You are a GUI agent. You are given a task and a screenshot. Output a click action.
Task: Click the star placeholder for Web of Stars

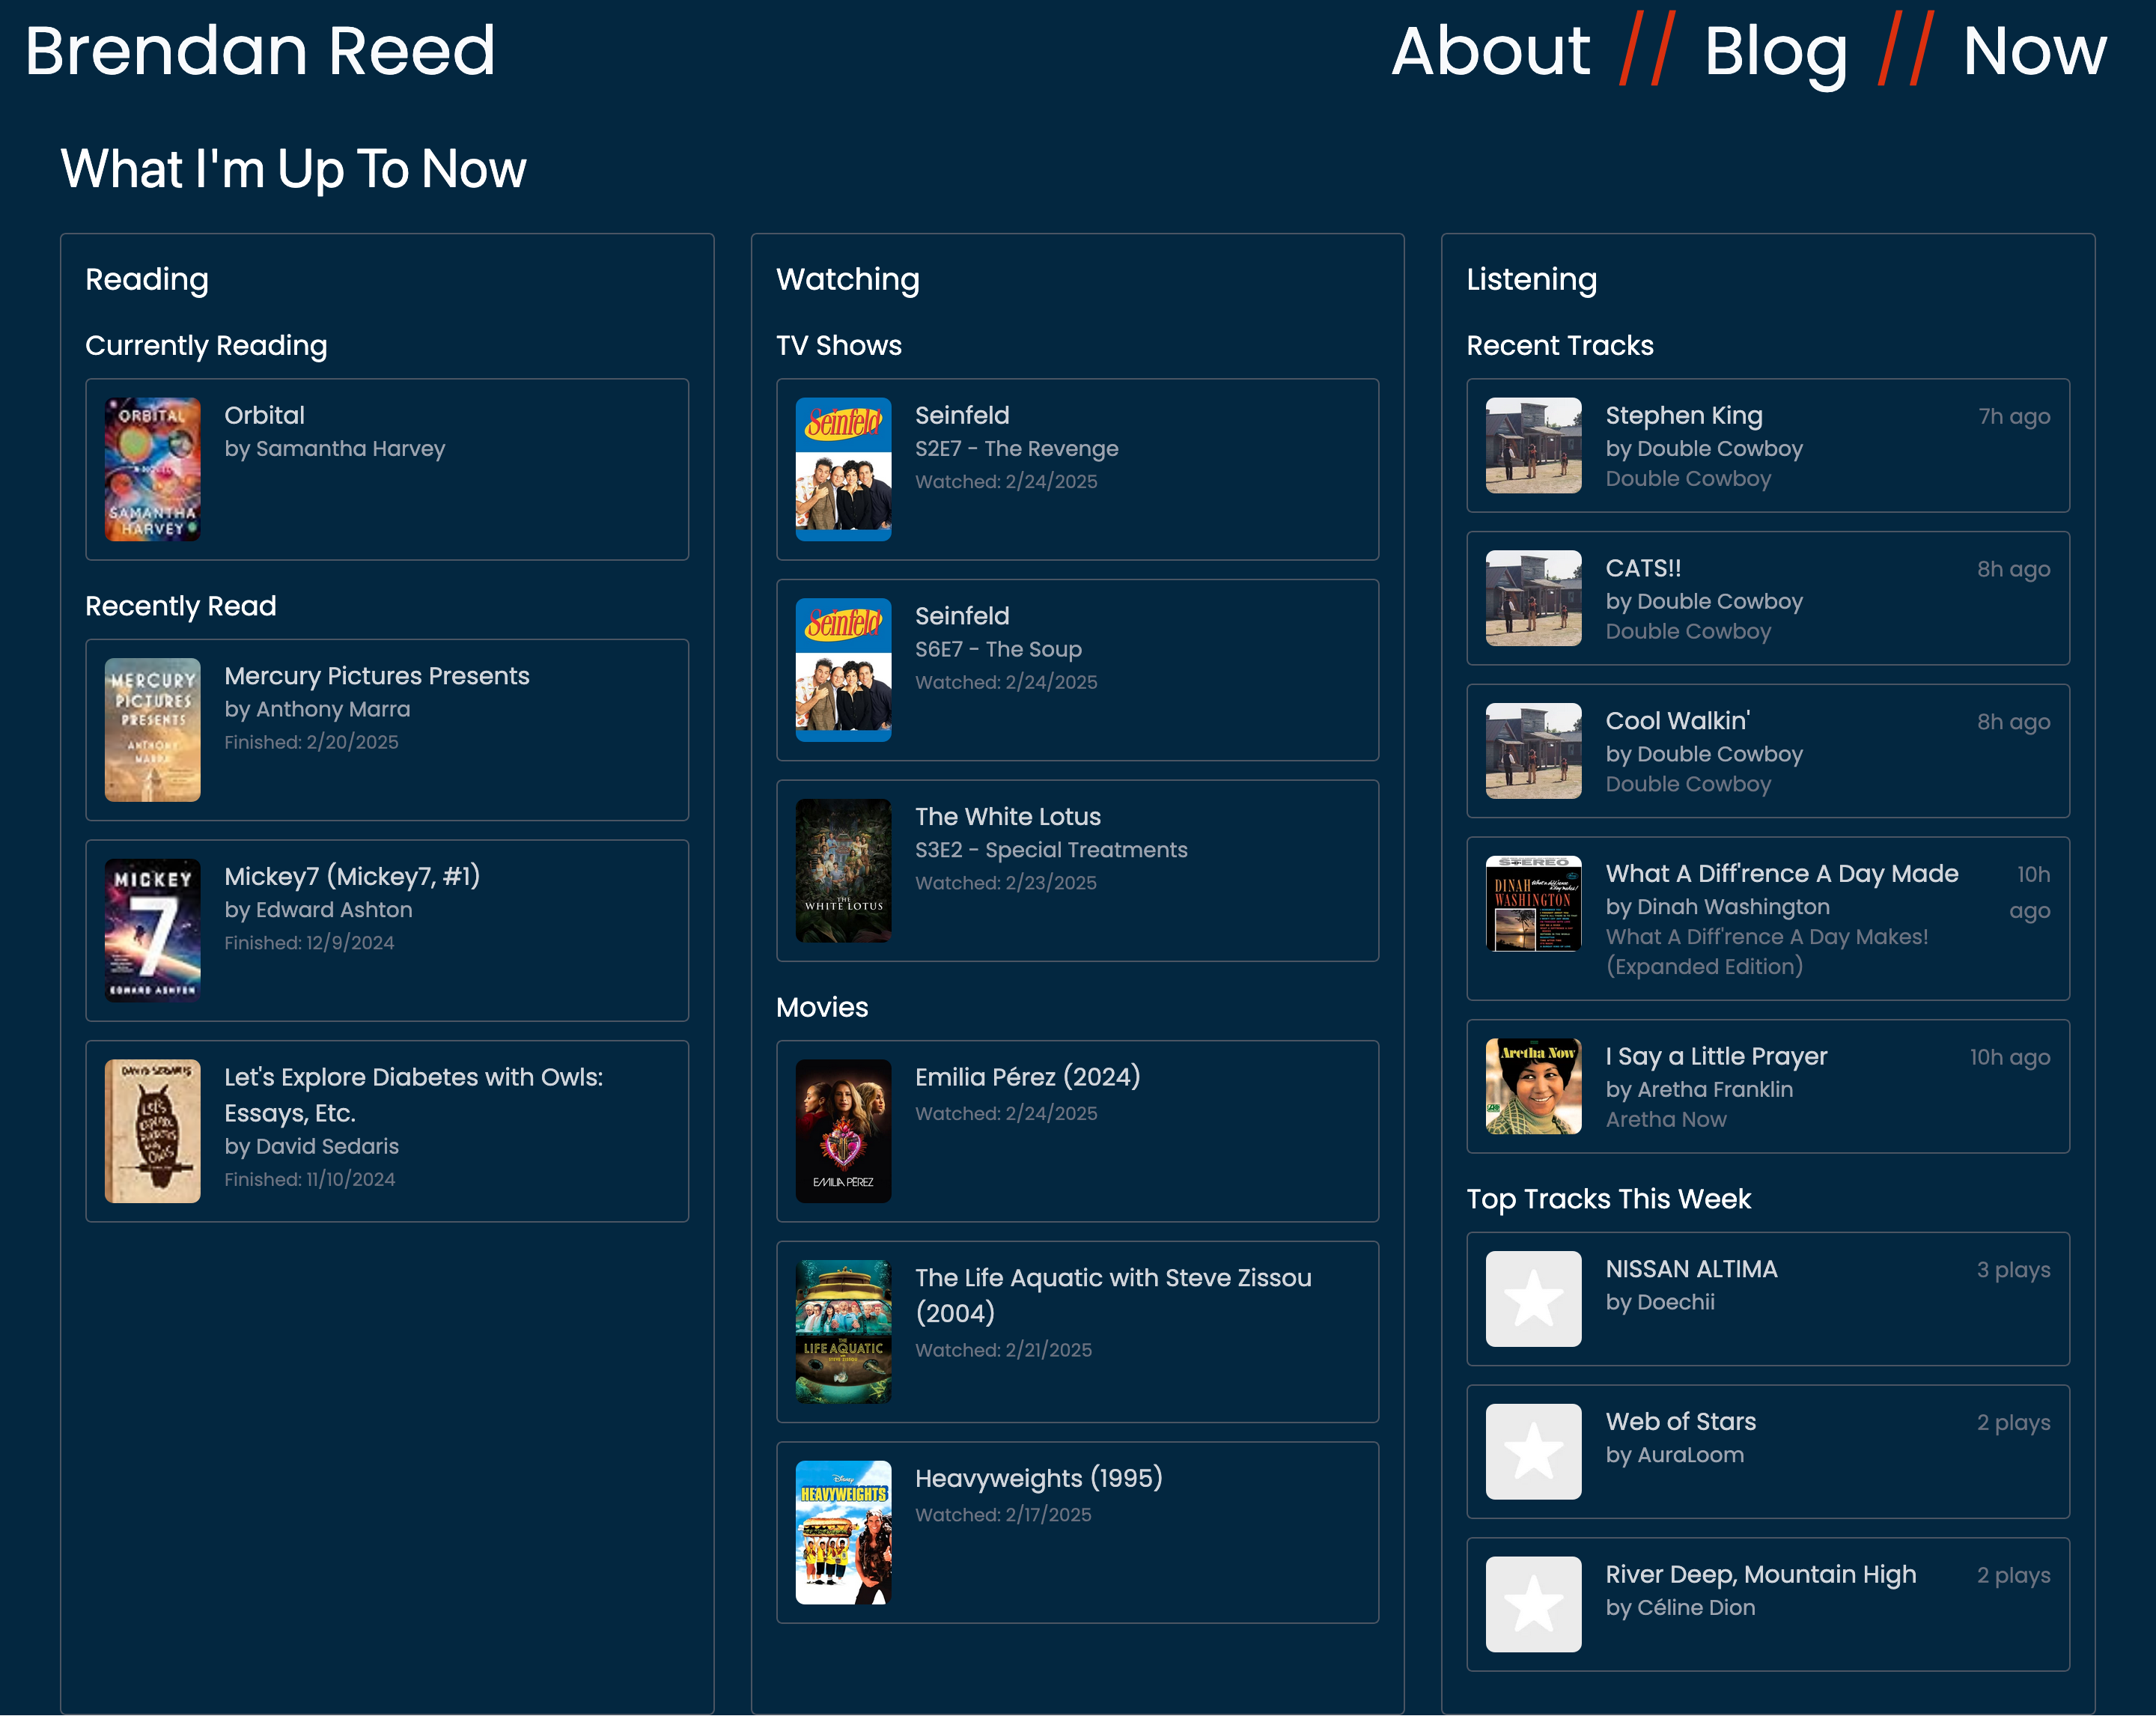[x=1533, y=1451]
